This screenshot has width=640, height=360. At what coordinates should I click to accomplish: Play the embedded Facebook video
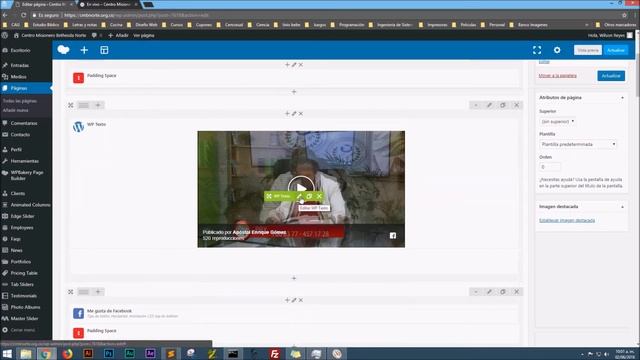[301, 188]
